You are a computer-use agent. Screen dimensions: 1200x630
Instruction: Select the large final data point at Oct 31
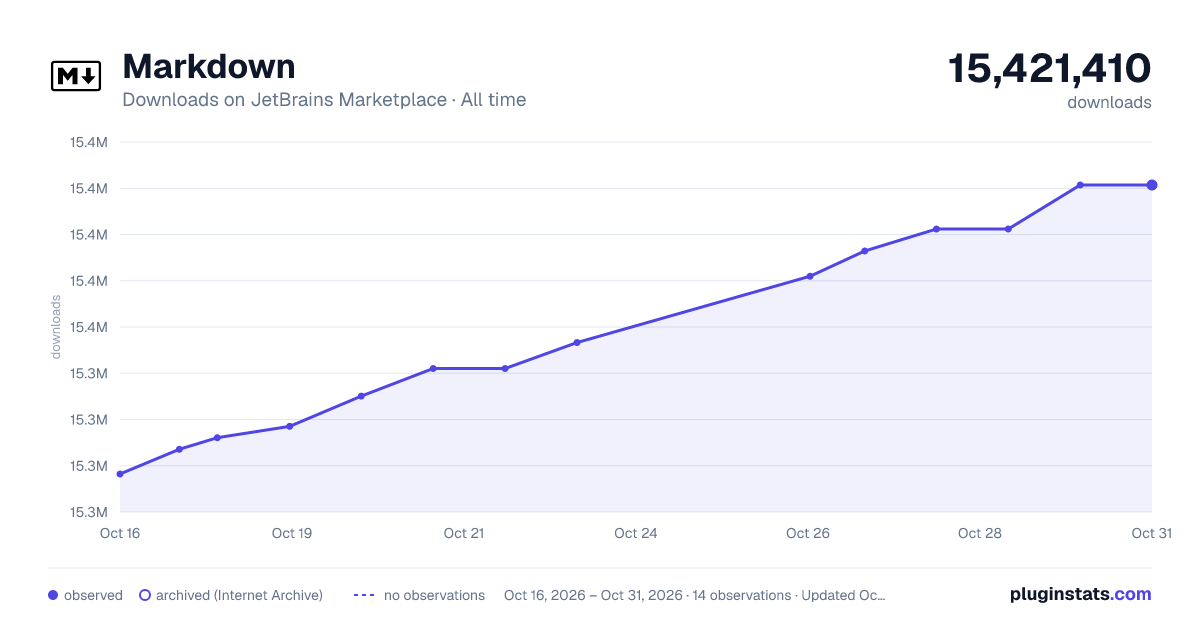(1152, 185)
